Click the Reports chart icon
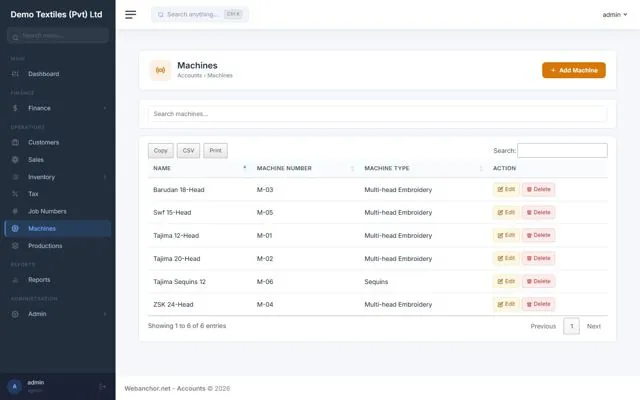The height and width of the screenshot is (400, 640). [15, 280]
